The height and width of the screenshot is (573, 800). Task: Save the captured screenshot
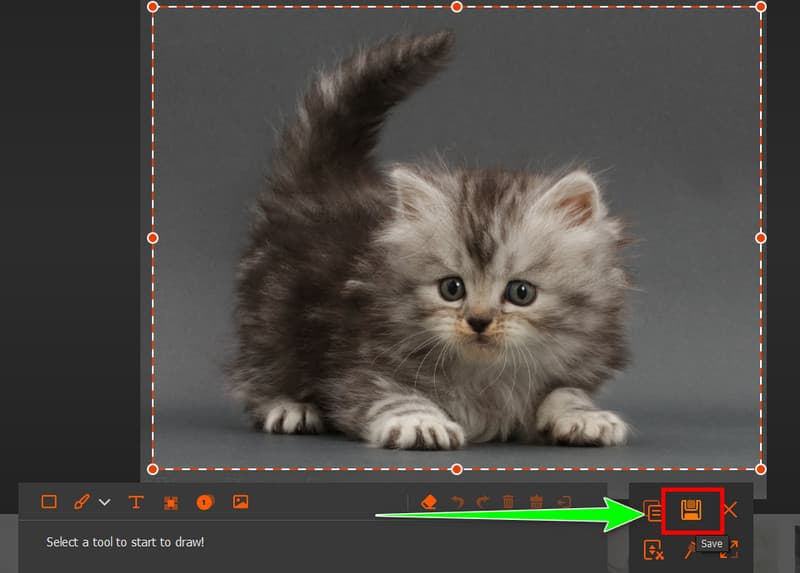[x=691, y=510]
